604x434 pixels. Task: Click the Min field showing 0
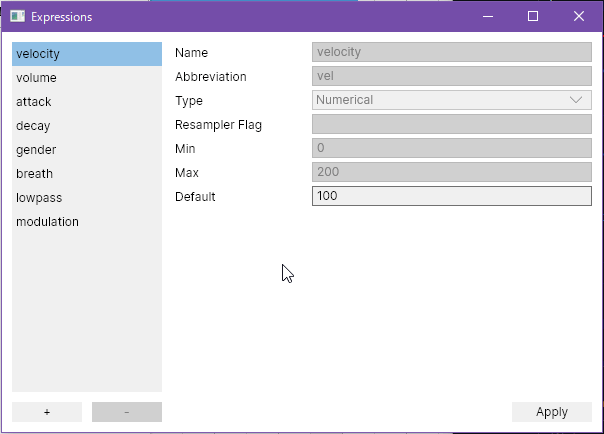pos(452,148)
